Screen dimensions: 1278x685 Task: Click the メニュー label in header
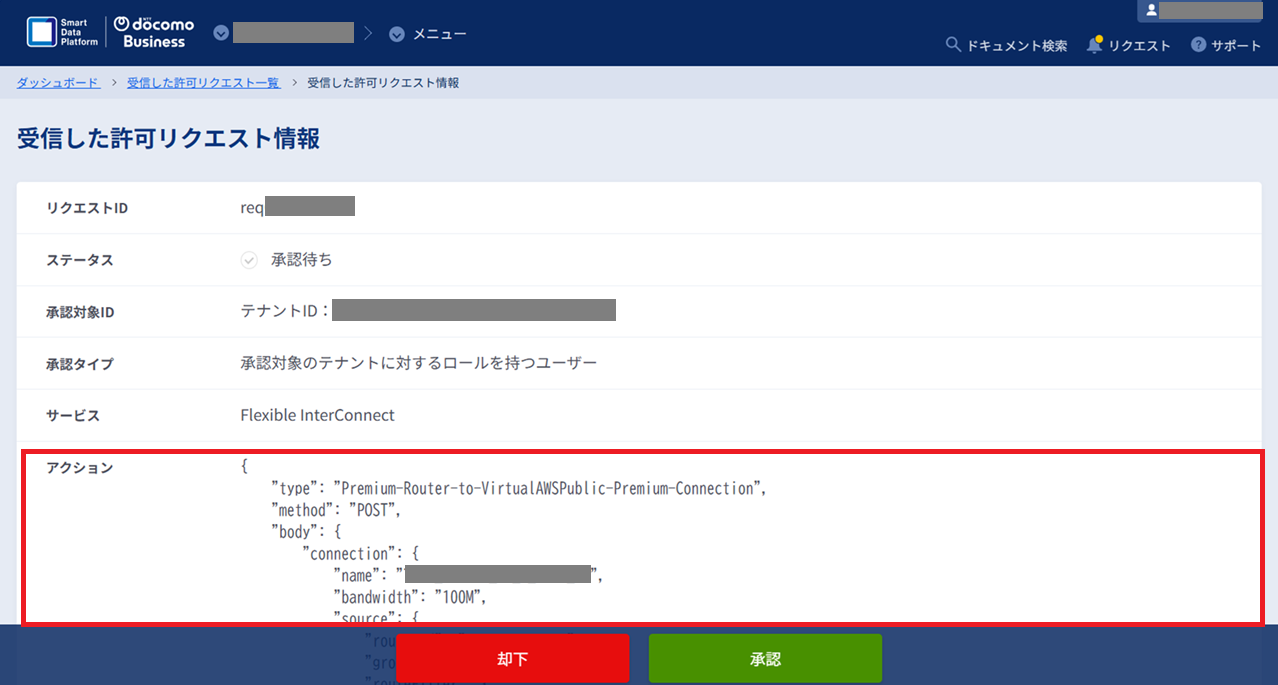tap(440, 34)
